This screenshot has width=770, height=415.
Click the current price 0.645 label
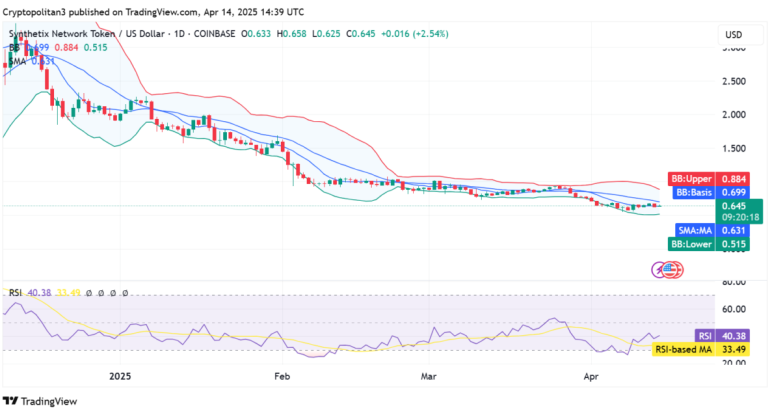(734, 206)
